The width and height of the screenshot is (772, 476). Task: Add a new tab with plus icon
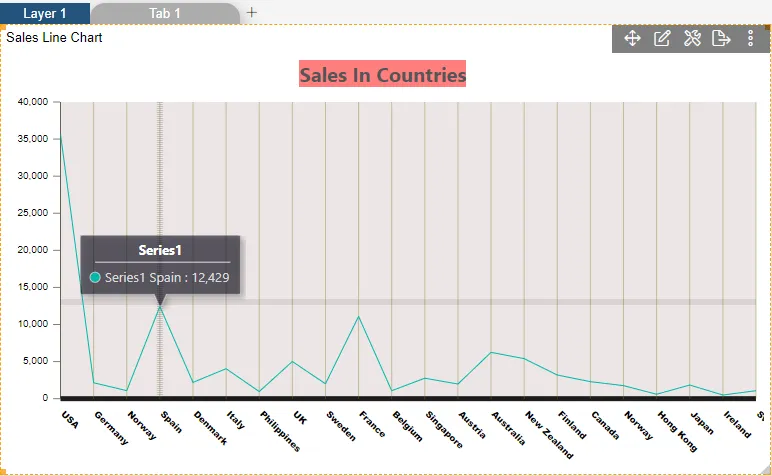252,13
